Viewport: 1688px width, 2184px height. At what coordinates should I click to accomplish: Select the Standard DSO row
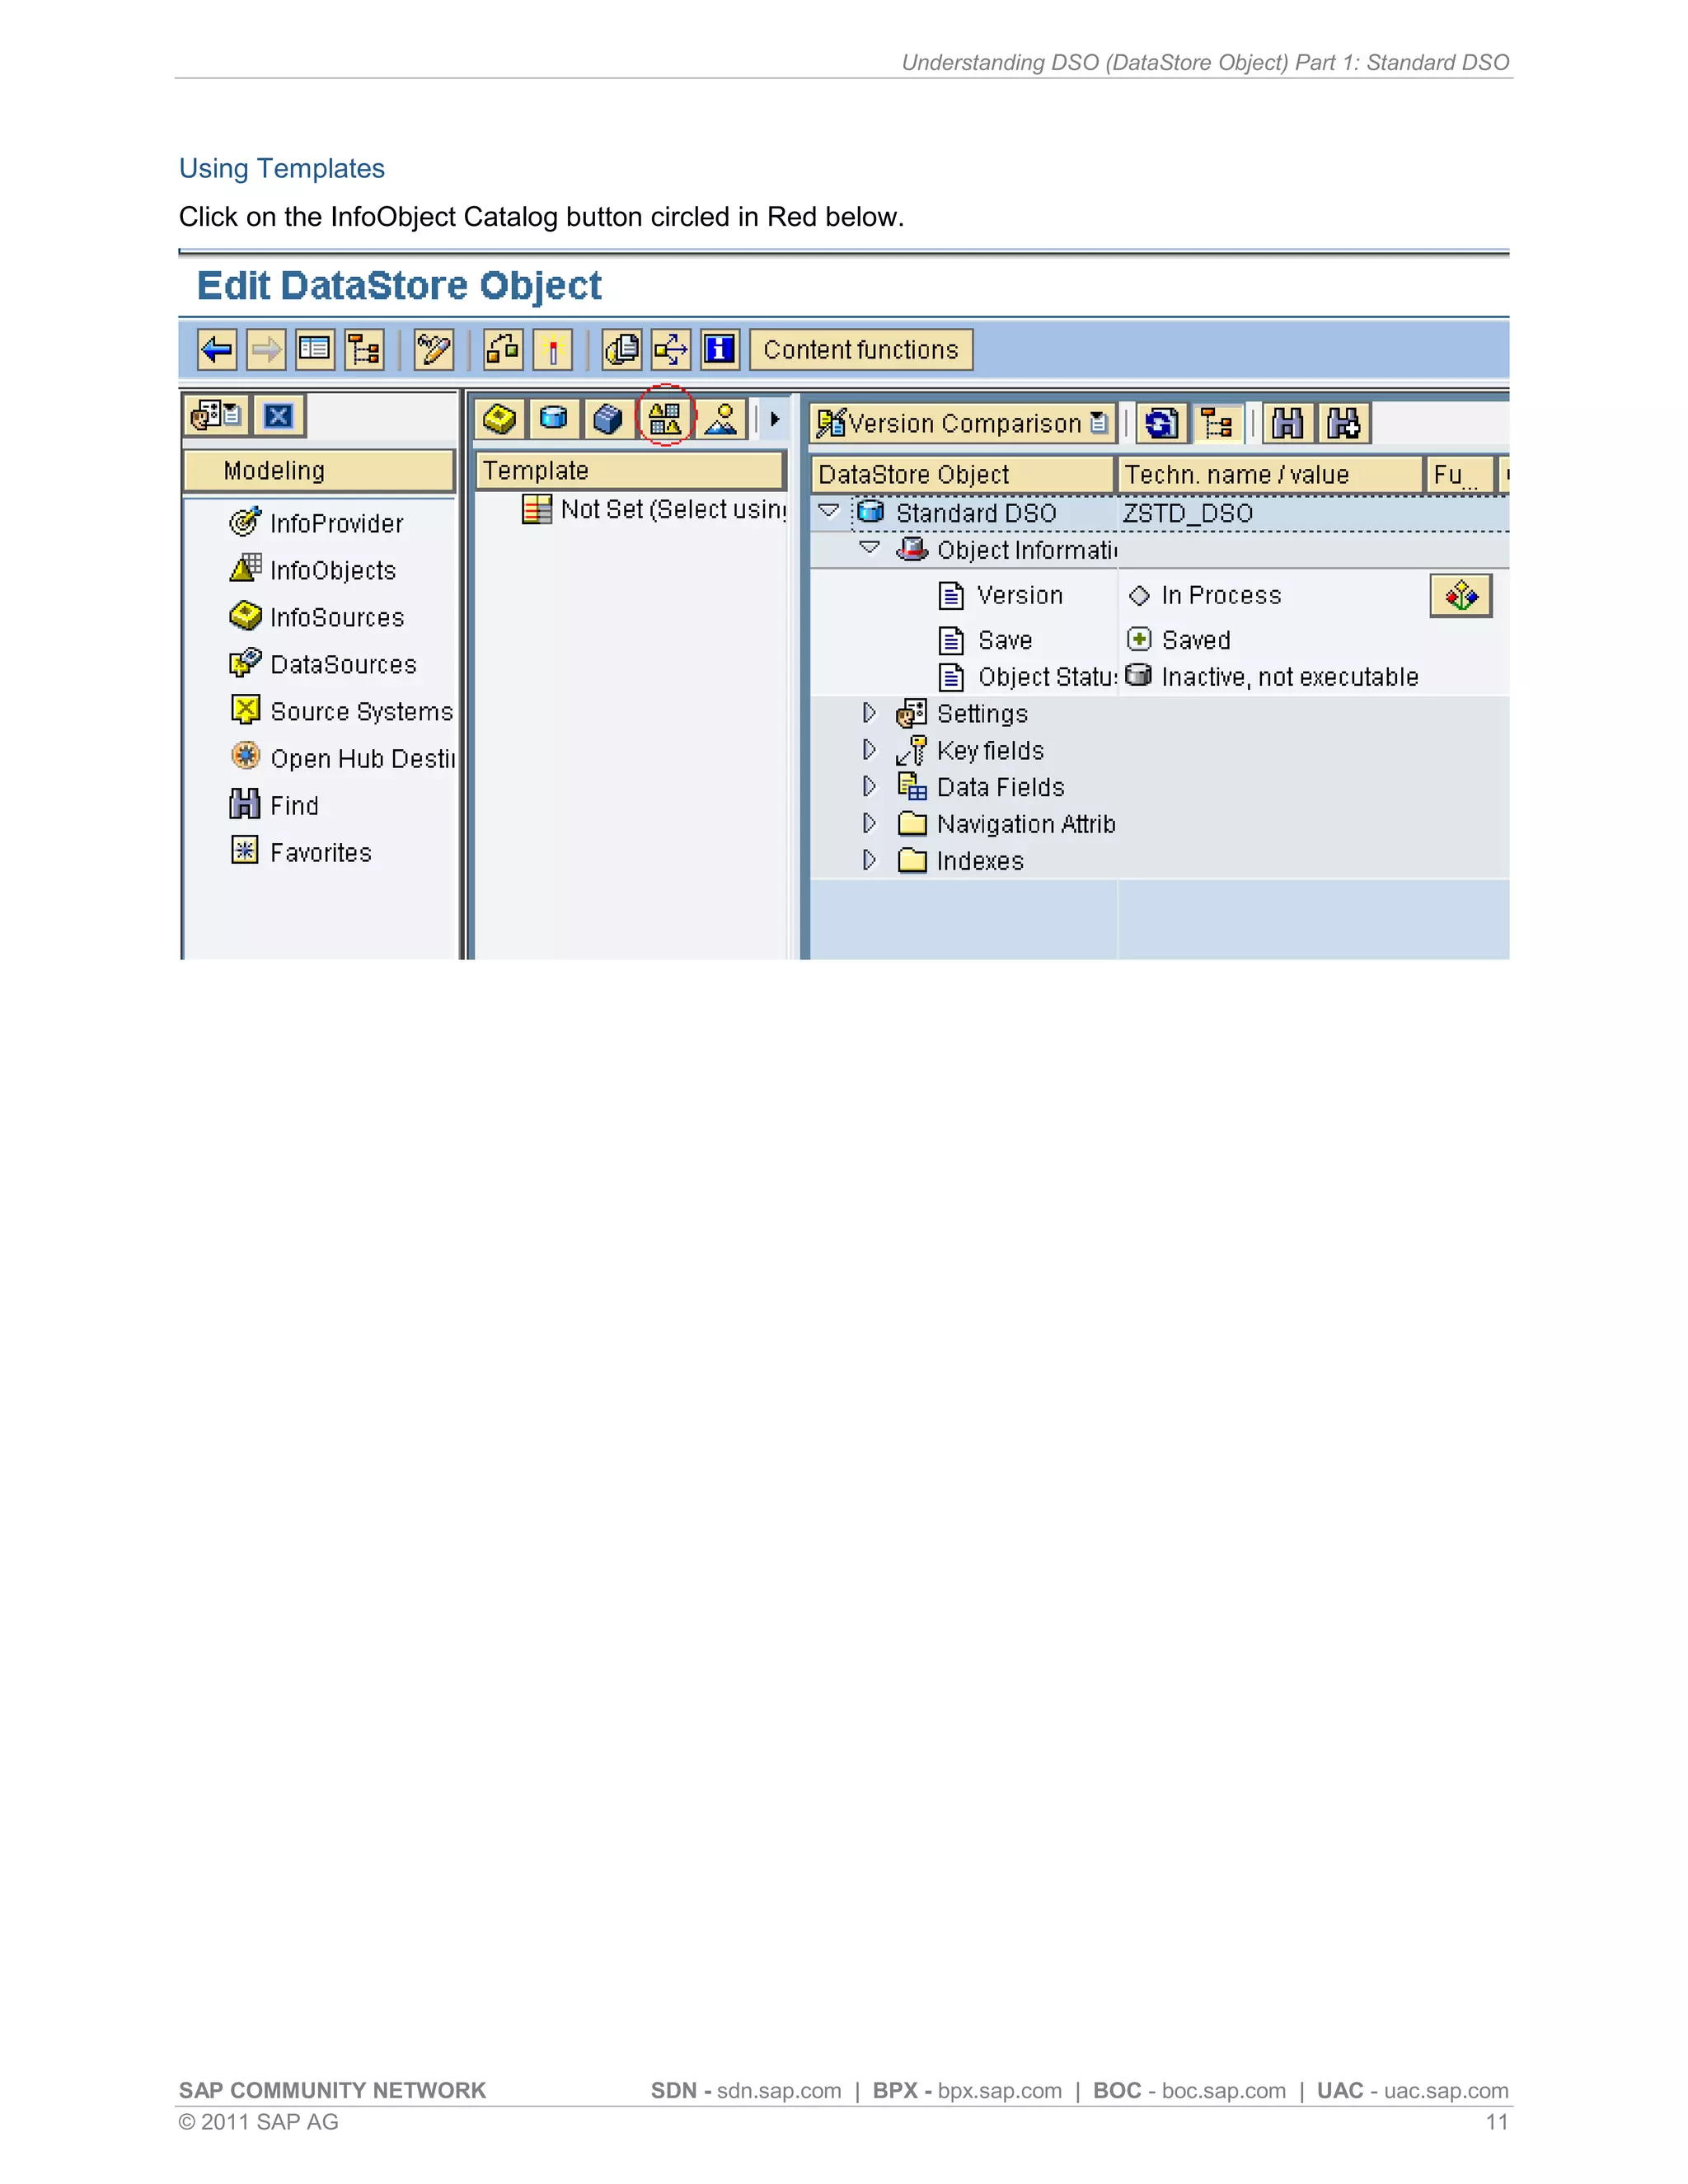coord(1160,513)
